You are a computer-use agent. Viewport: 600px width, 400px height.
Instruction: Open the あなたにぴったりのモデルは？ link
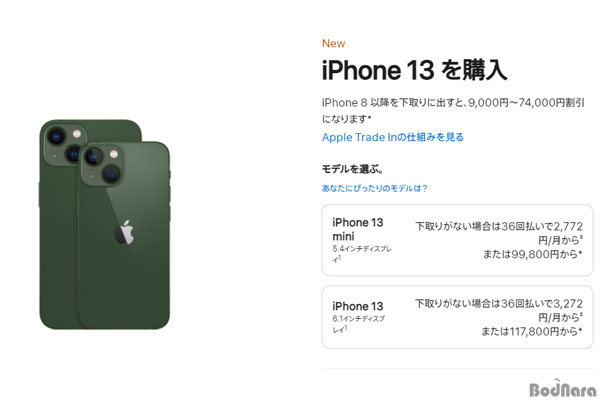pyautogui.click(x=374, y=188)
